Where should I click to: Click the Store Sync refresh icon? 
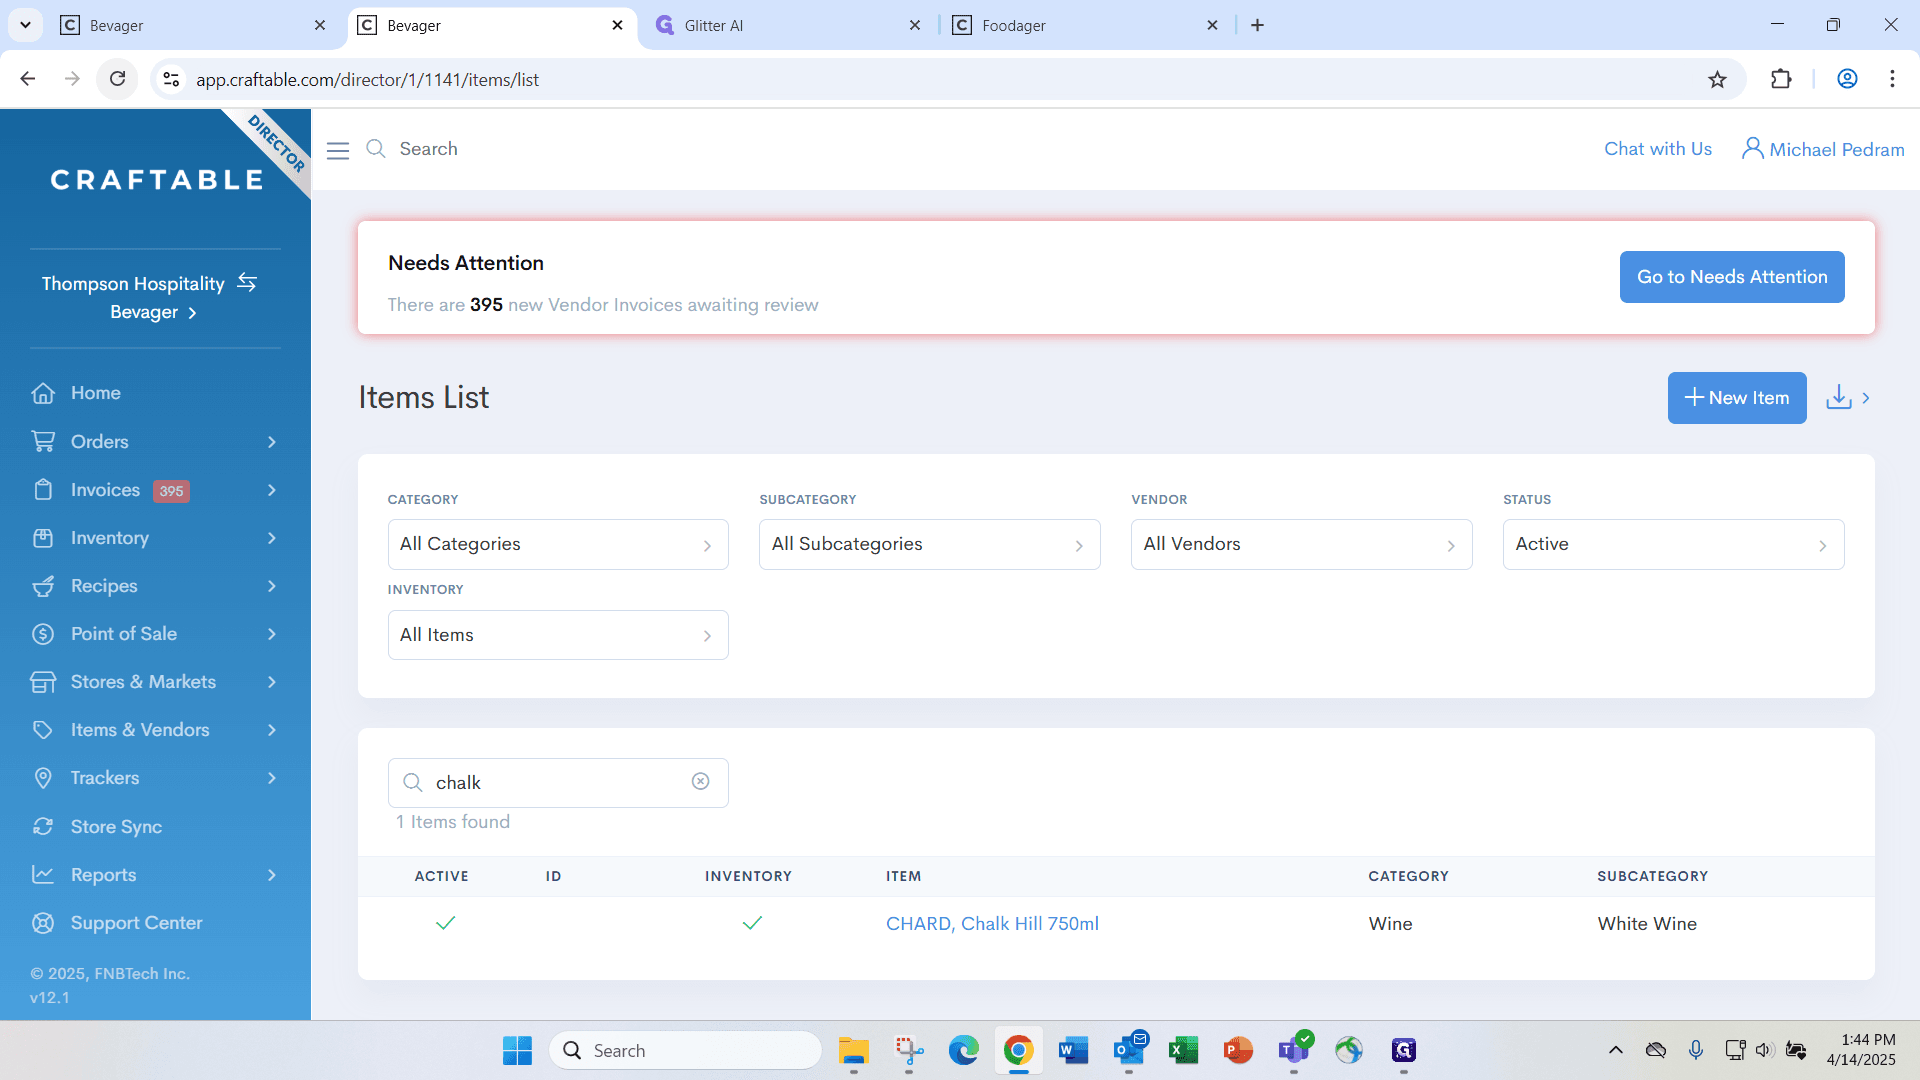[x=43, y=826]
